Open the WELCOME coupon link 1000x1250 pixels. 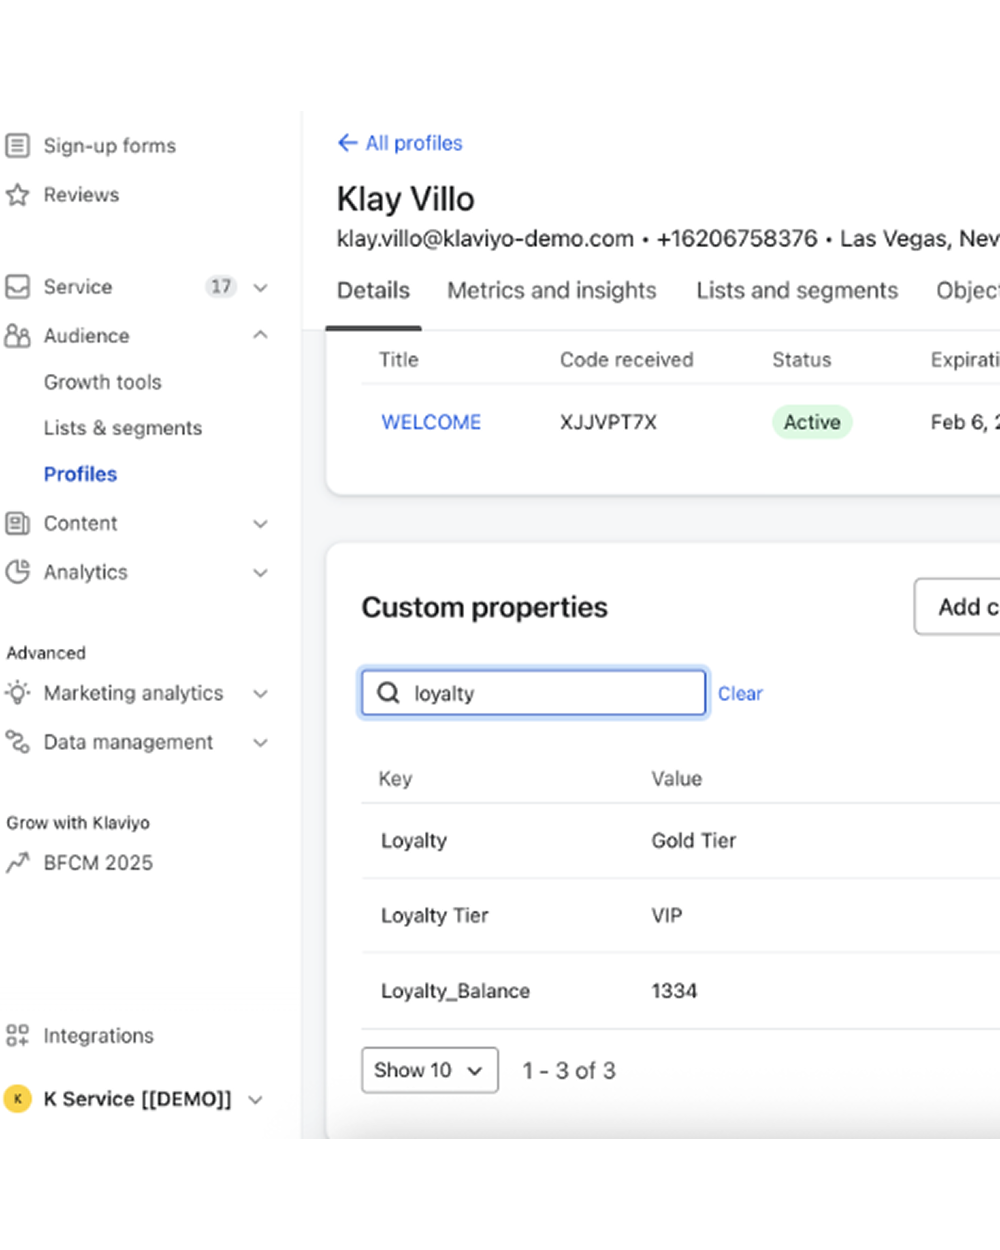pos(431,422)
